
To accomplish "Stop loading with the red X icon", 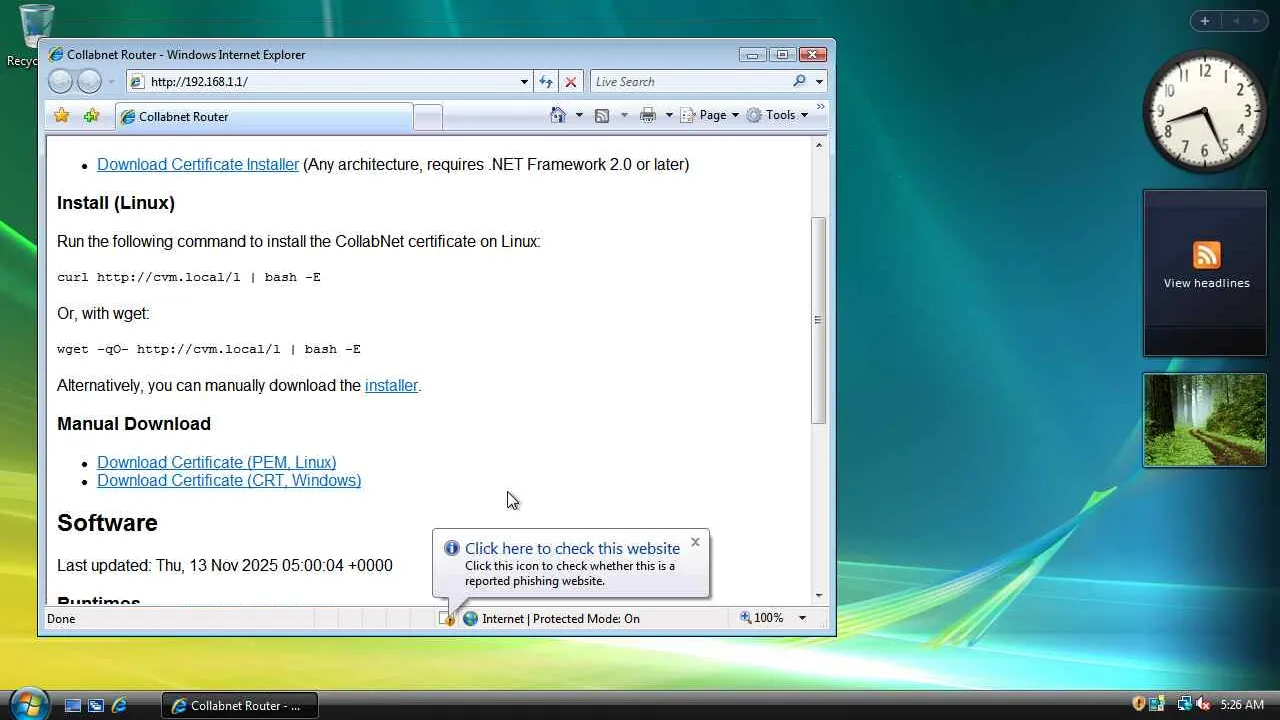I will coord(570,82).
